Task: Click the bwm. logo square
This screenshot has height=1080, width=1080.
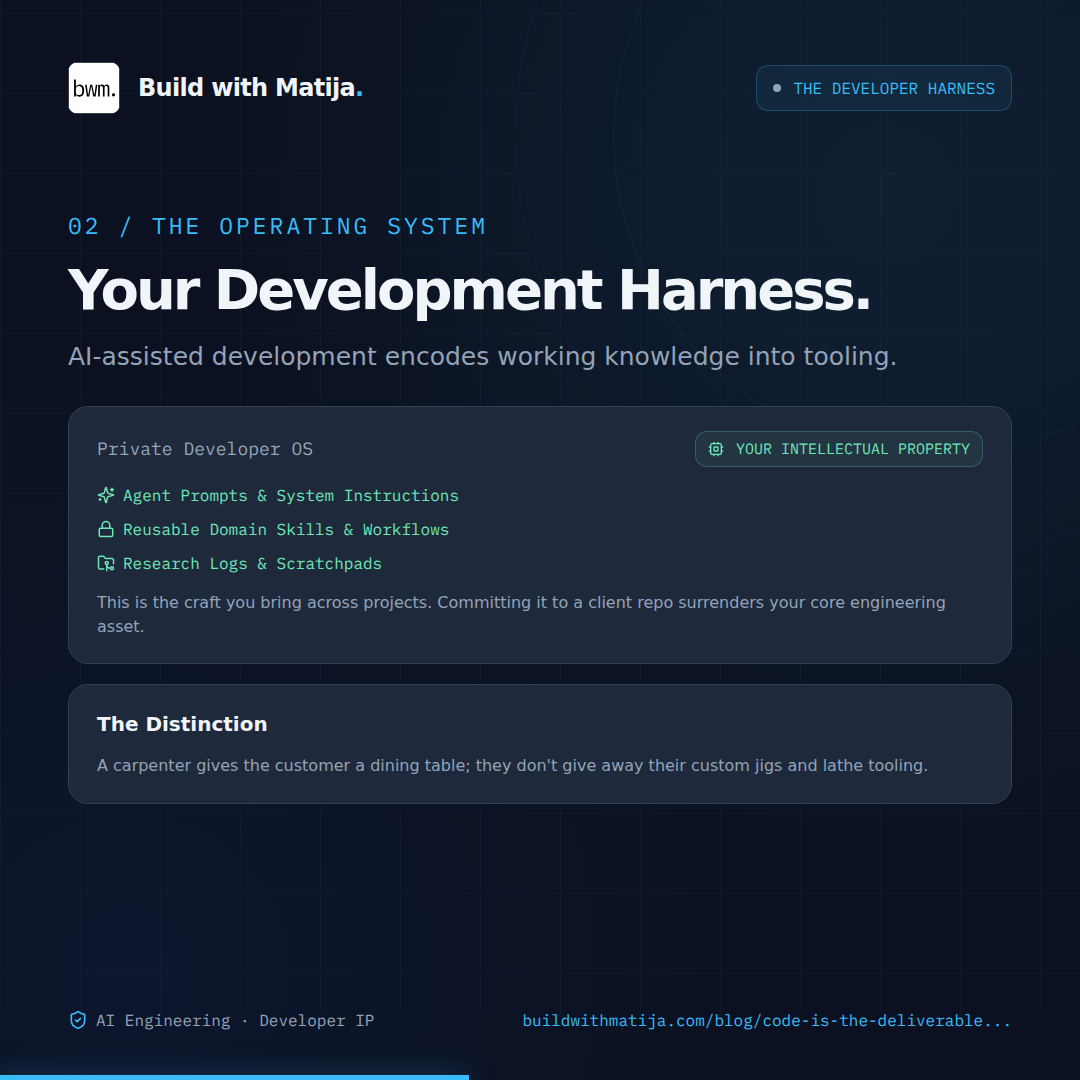Action: (94, 88)
